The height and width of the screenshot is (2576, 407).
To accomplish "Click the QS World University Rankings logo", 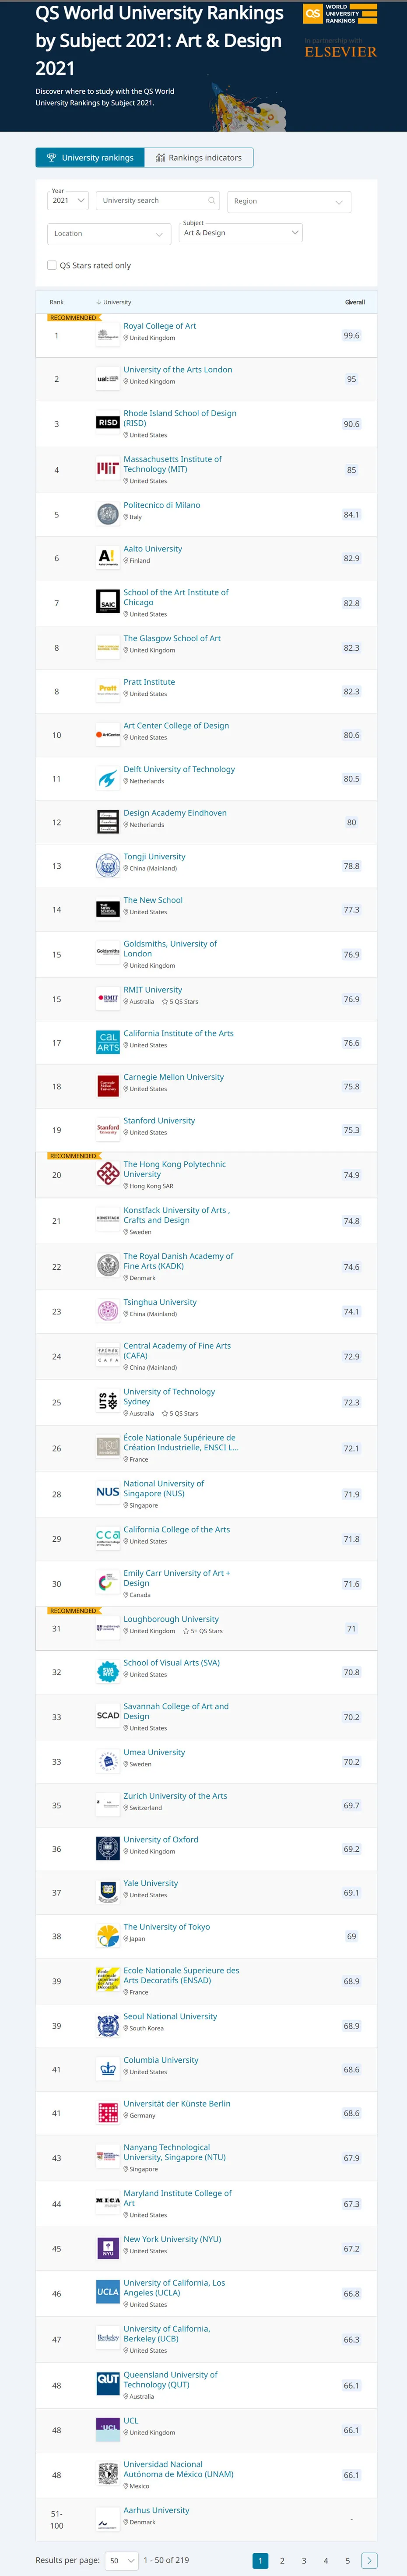I will [340, 14].
